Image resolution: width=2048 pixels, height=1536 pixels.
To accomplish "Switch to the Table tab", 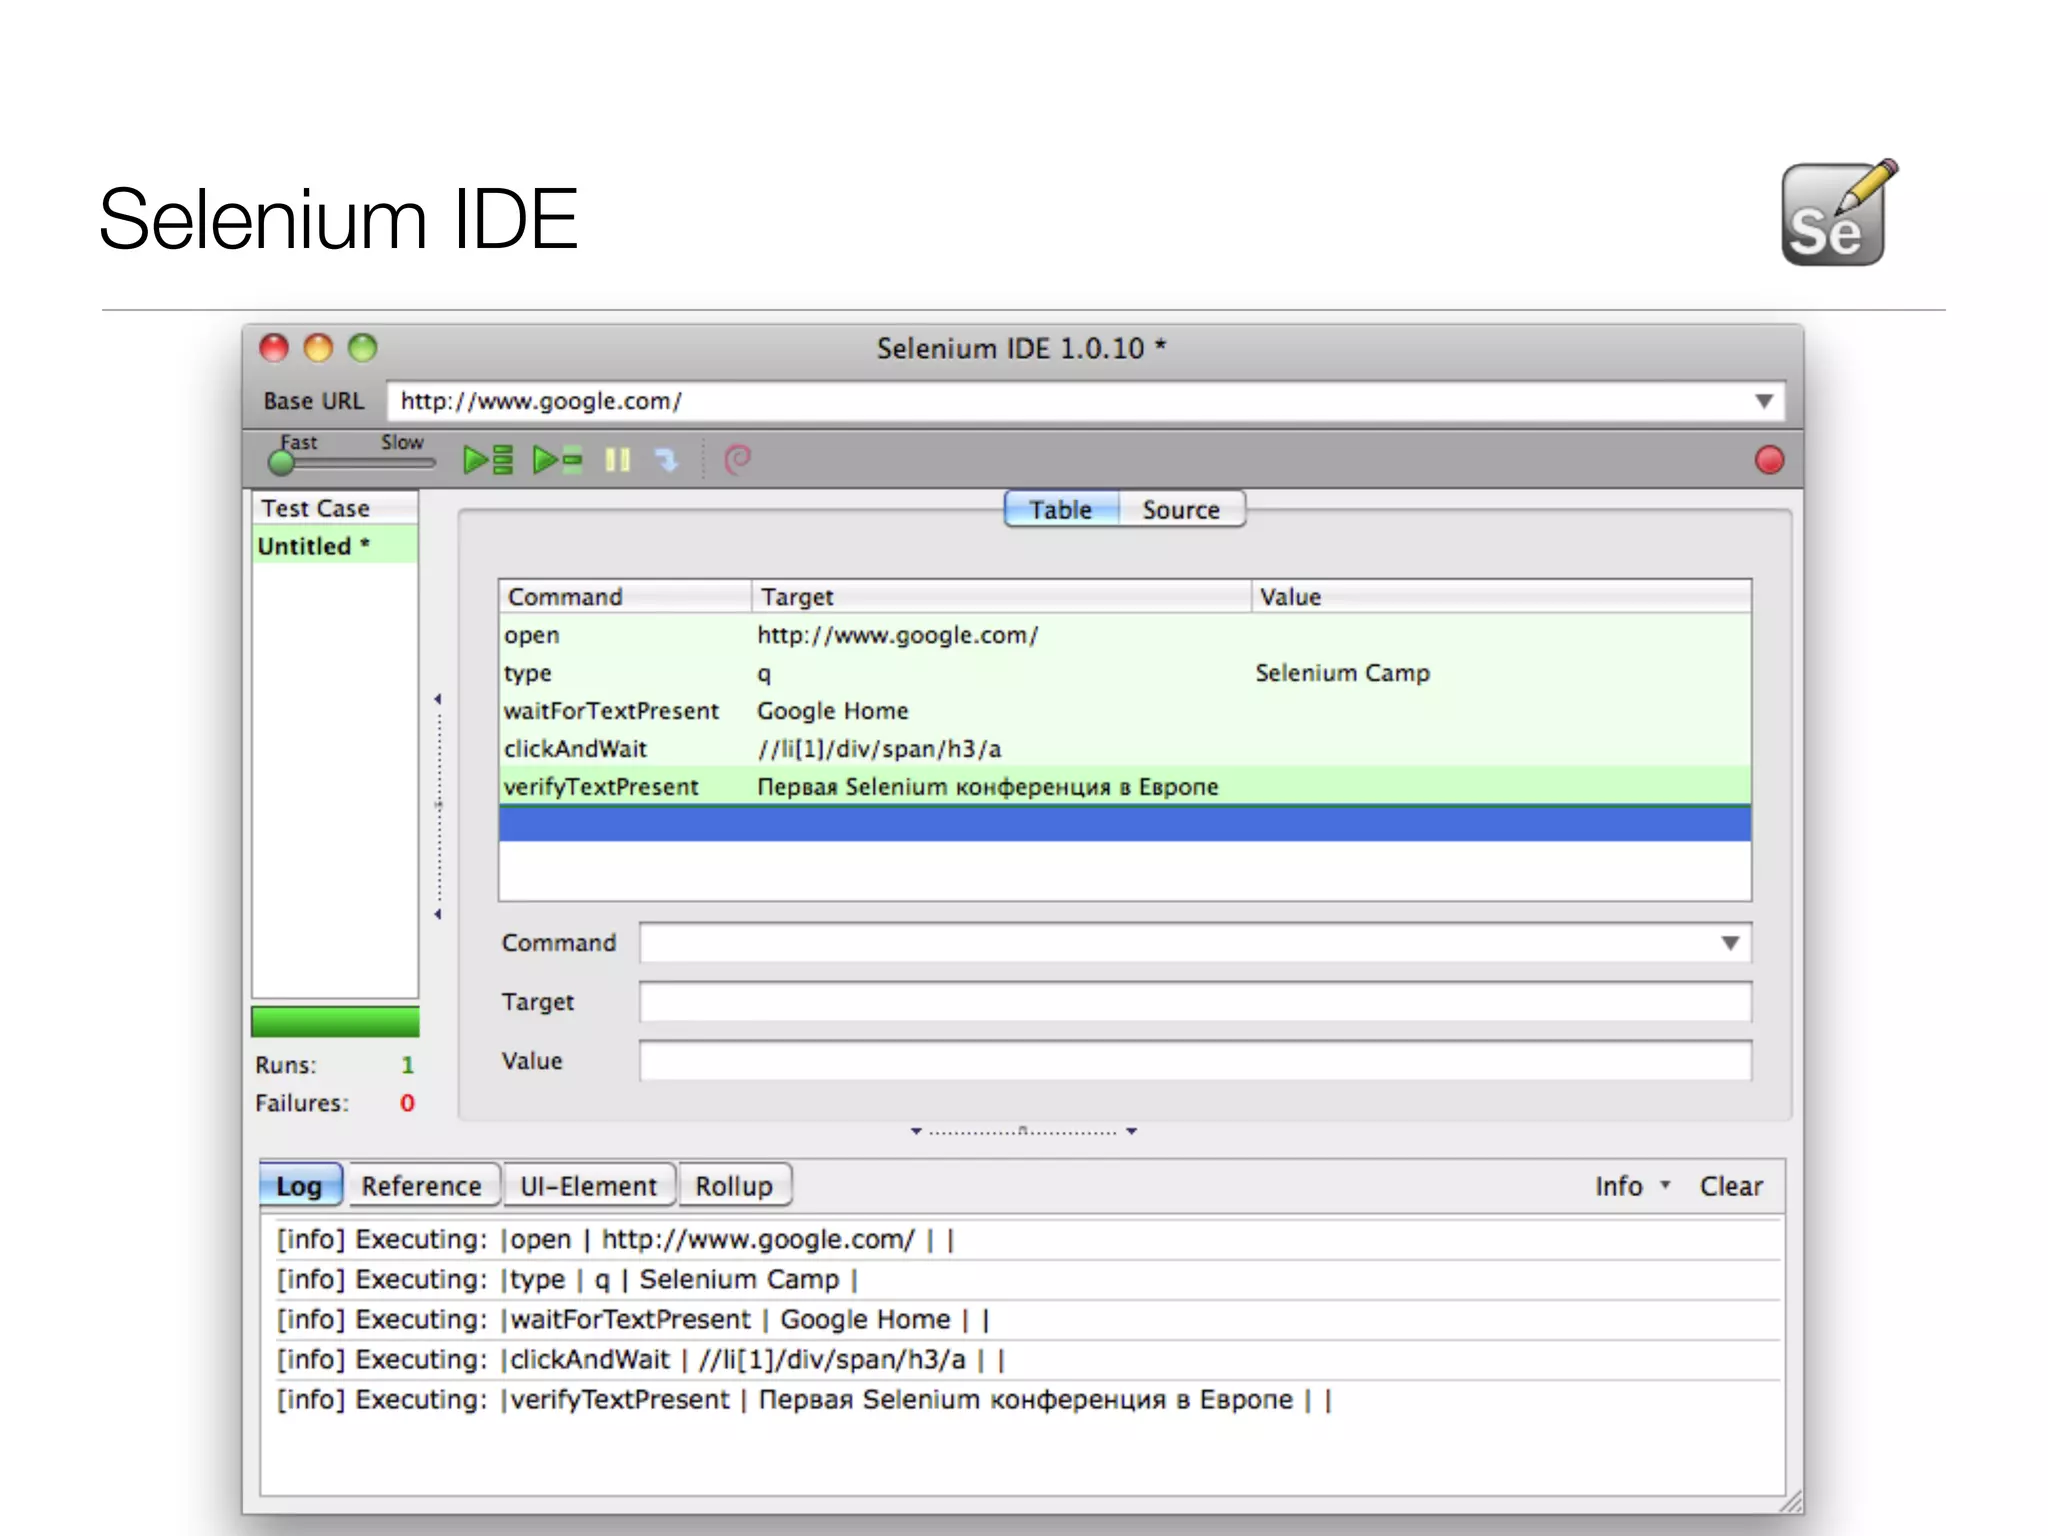I will pos(1061,510).
